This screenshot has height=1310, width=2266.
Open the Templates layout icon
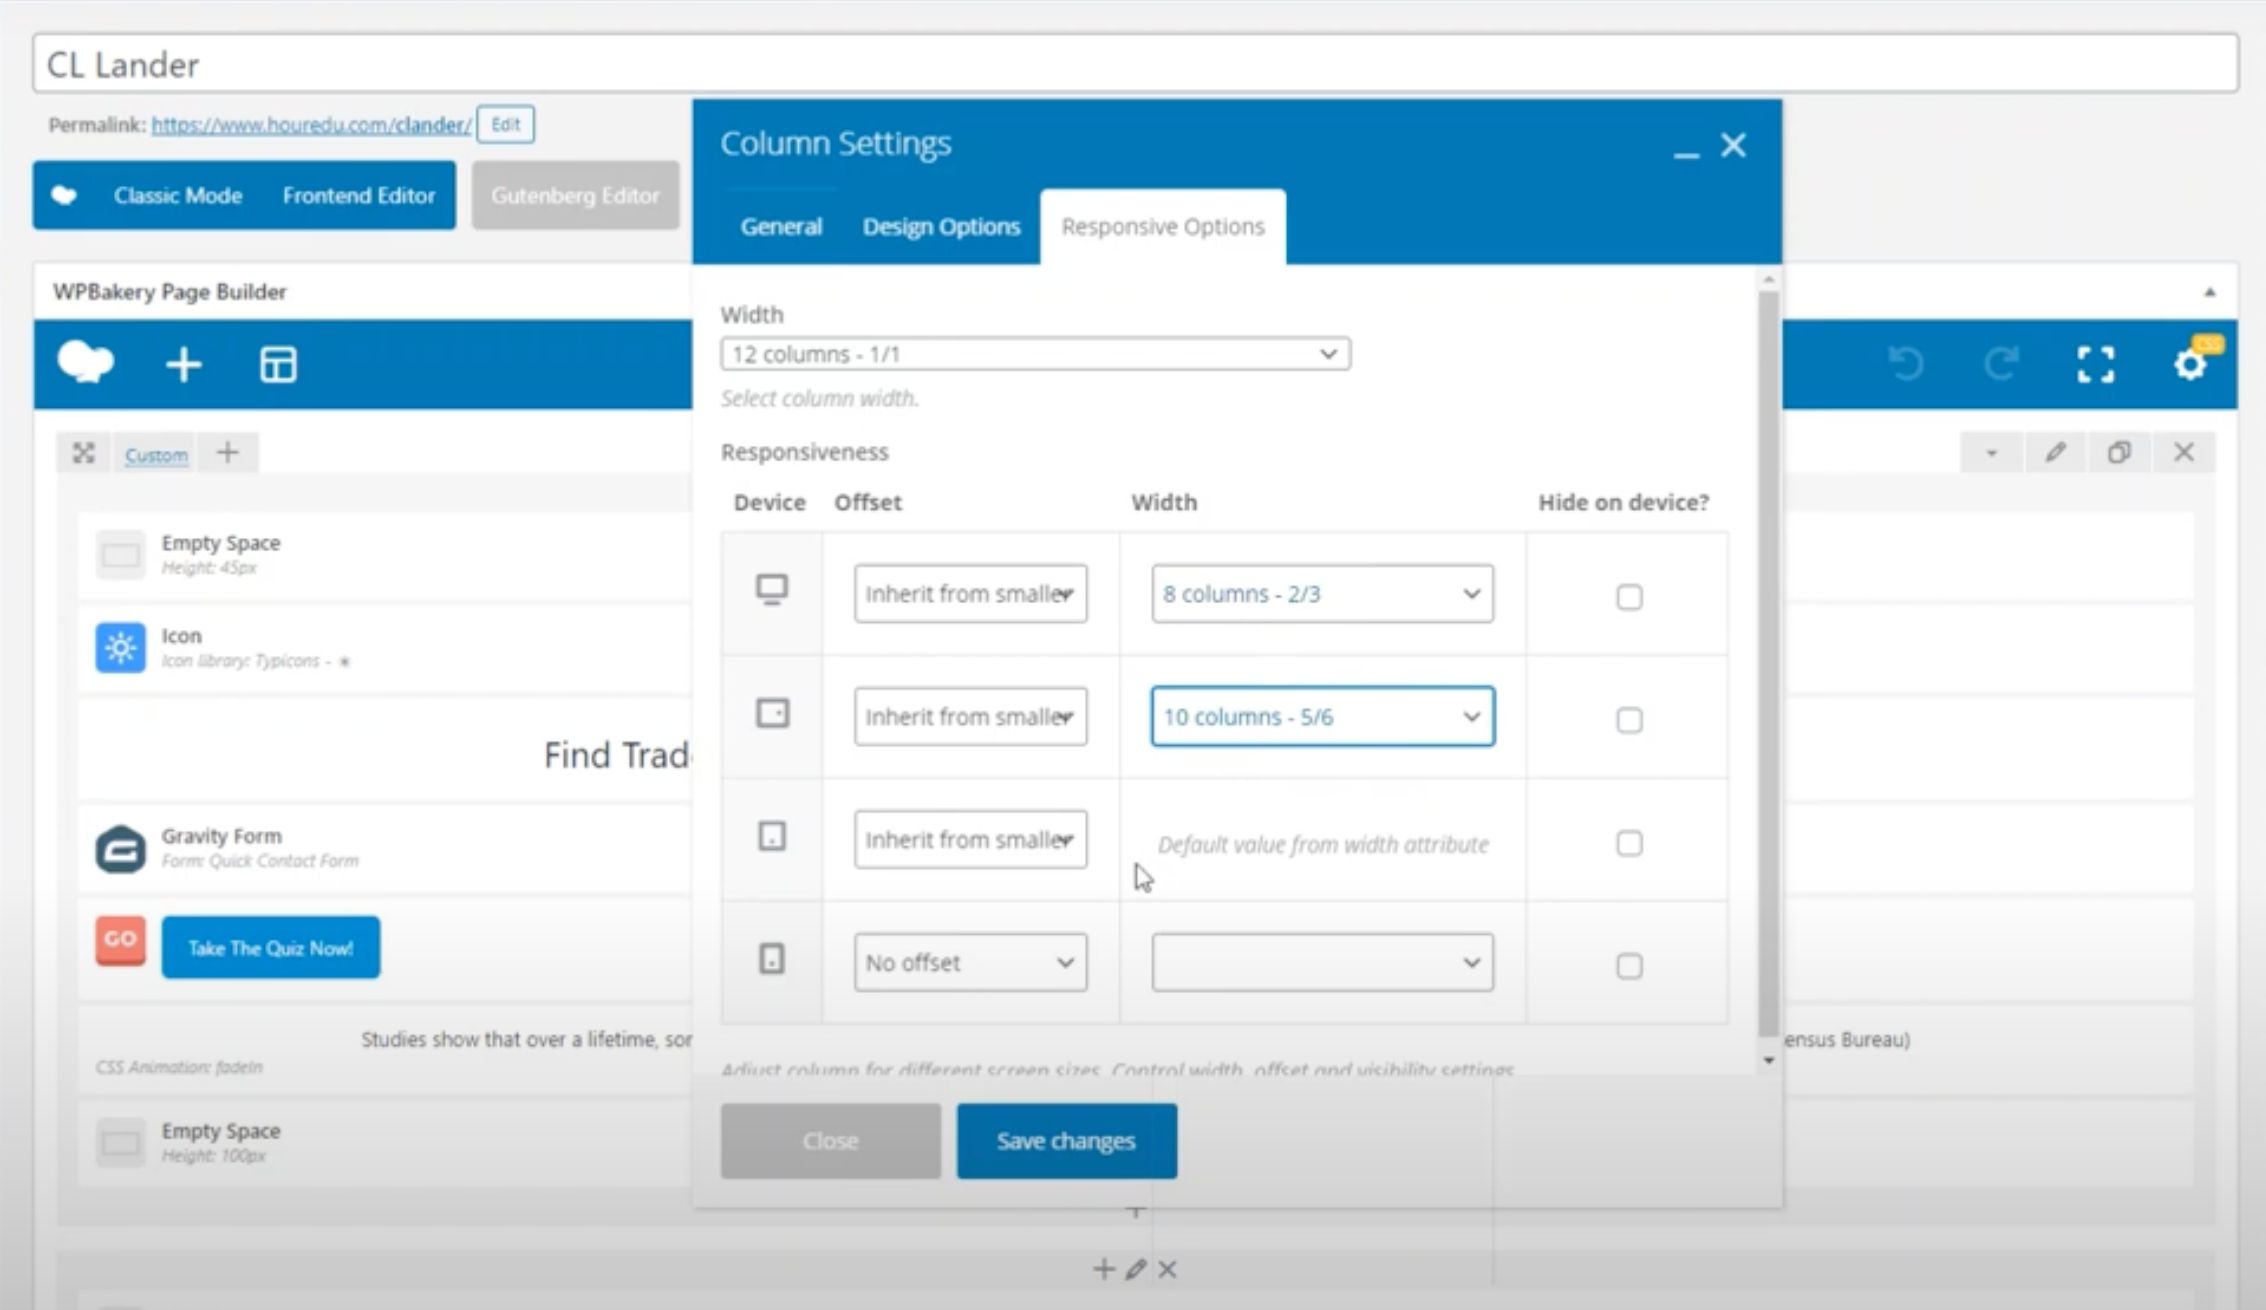coord(277,365)
